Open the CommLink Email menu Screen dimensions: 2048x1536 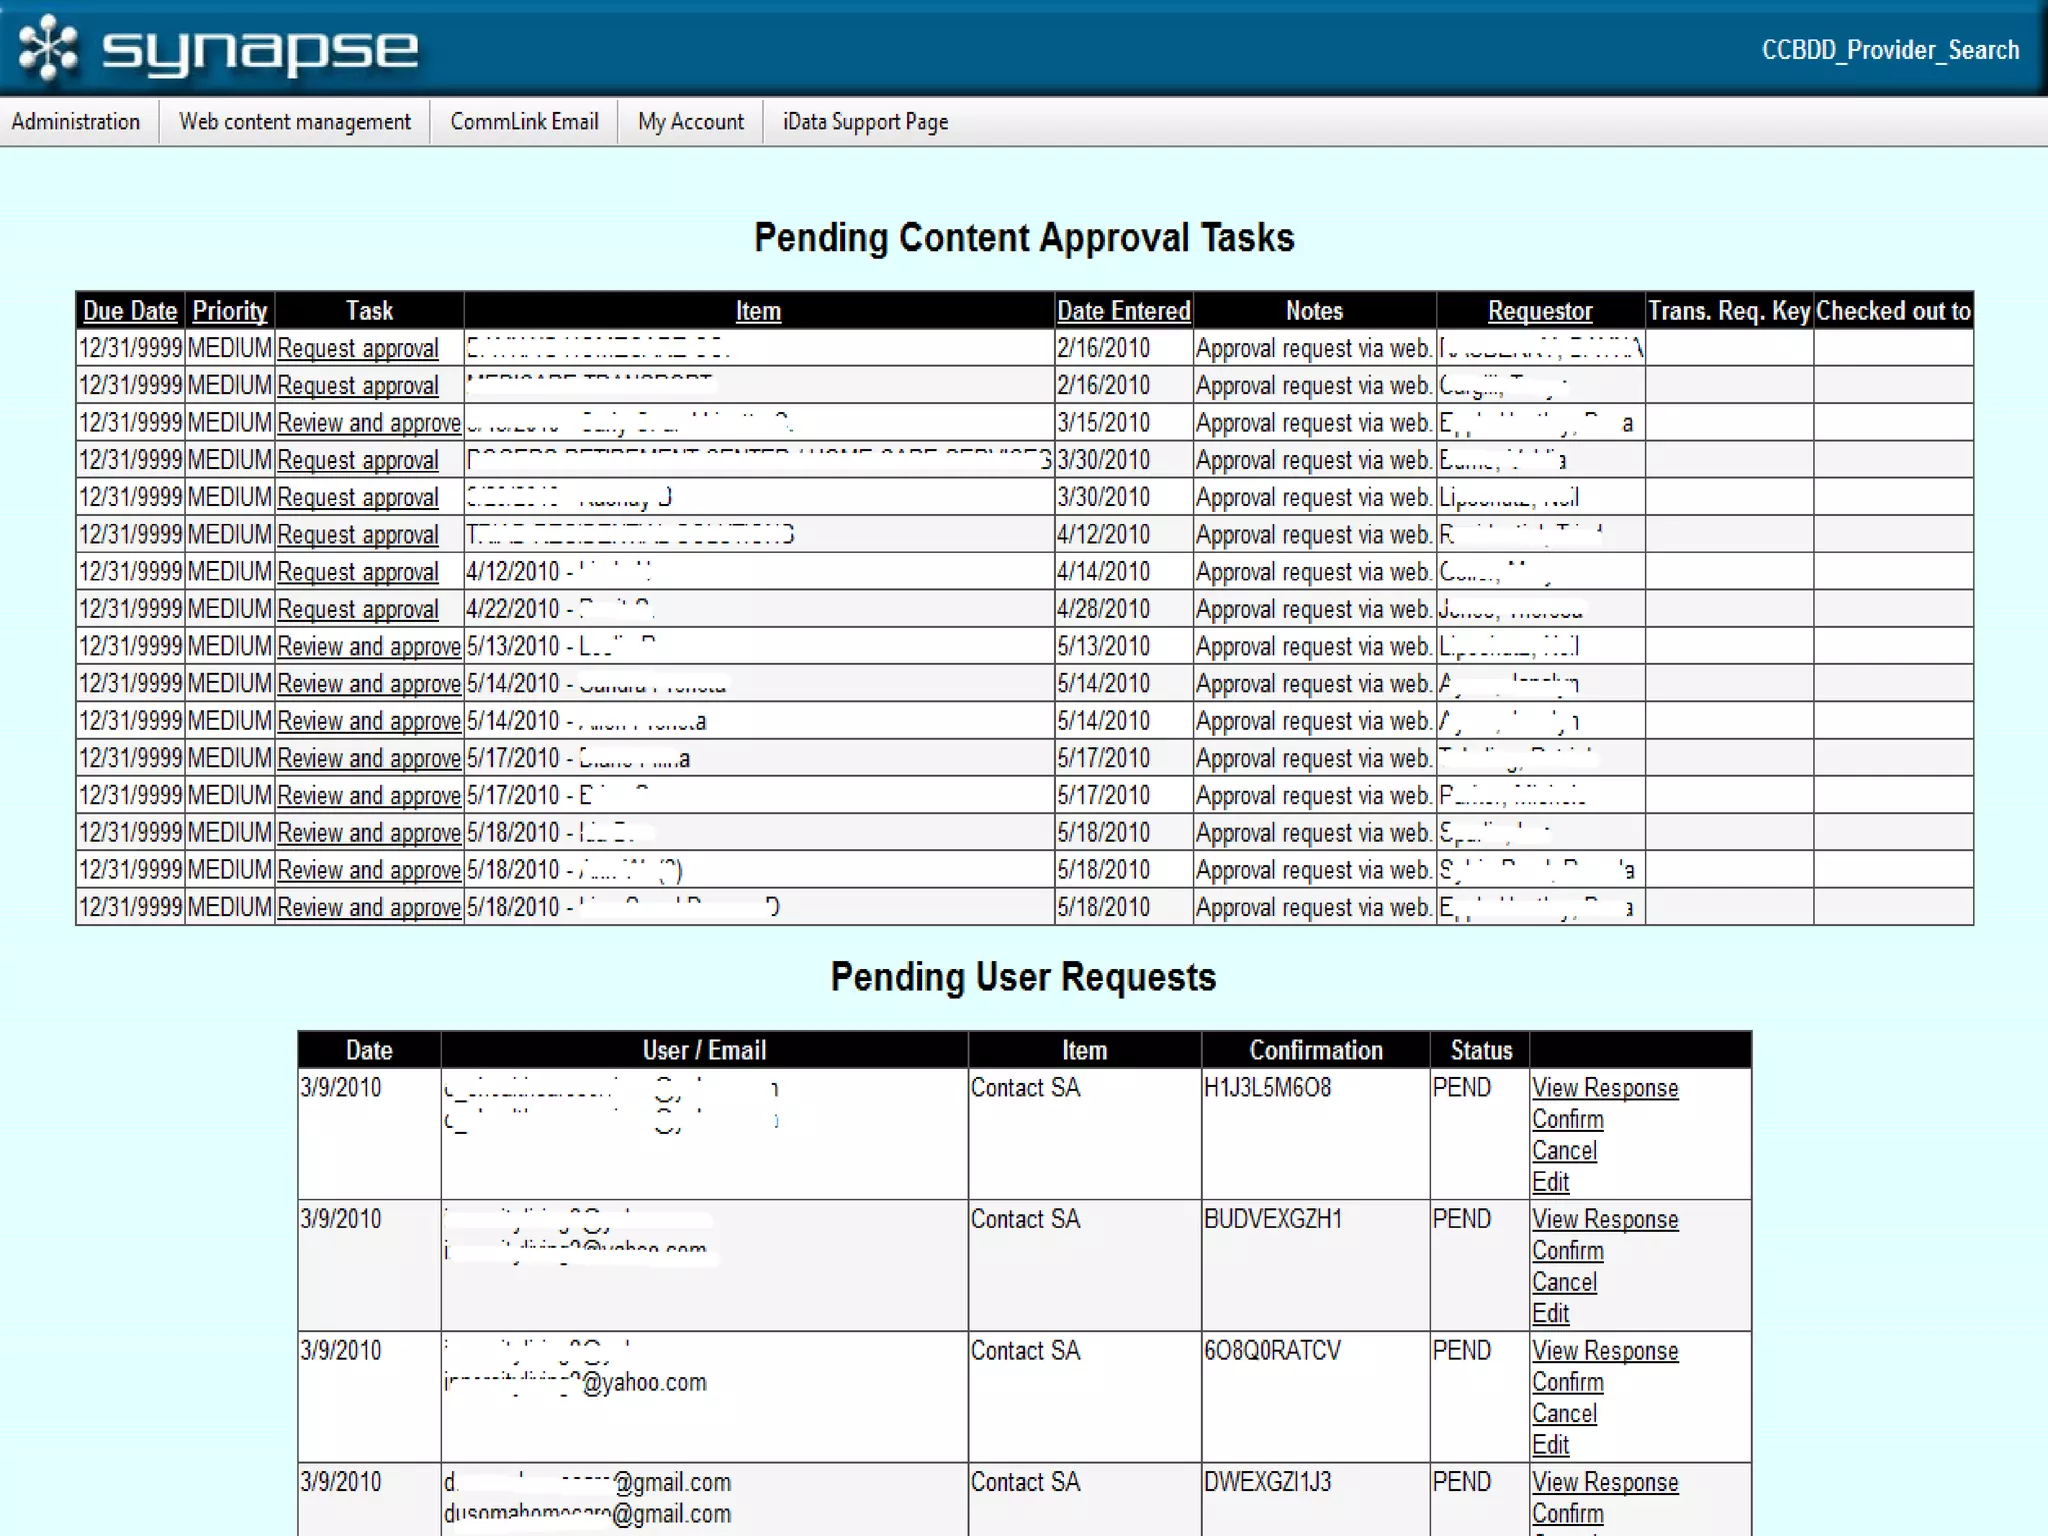(524, 122)
